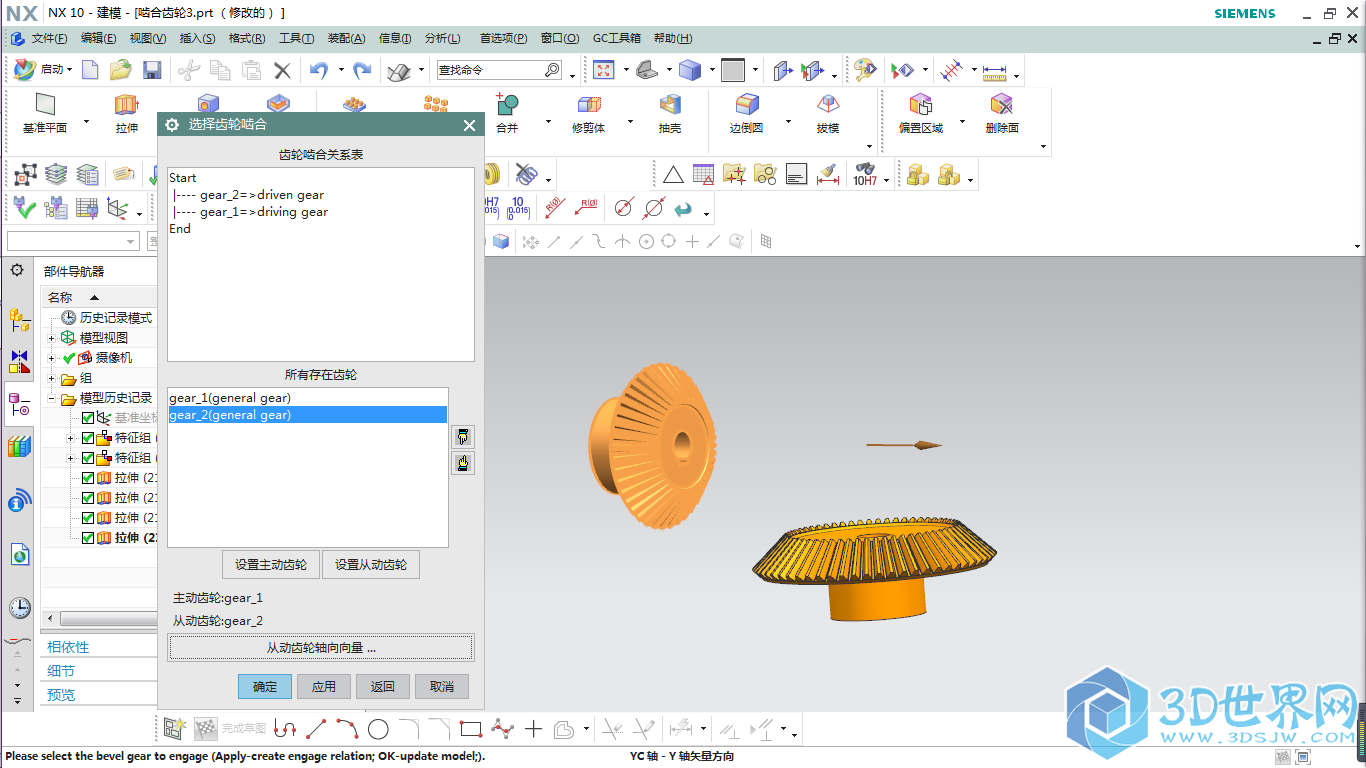Screen dimensions: 1366x768
Task: Select the 合并 unite tool
Action: 507,114
